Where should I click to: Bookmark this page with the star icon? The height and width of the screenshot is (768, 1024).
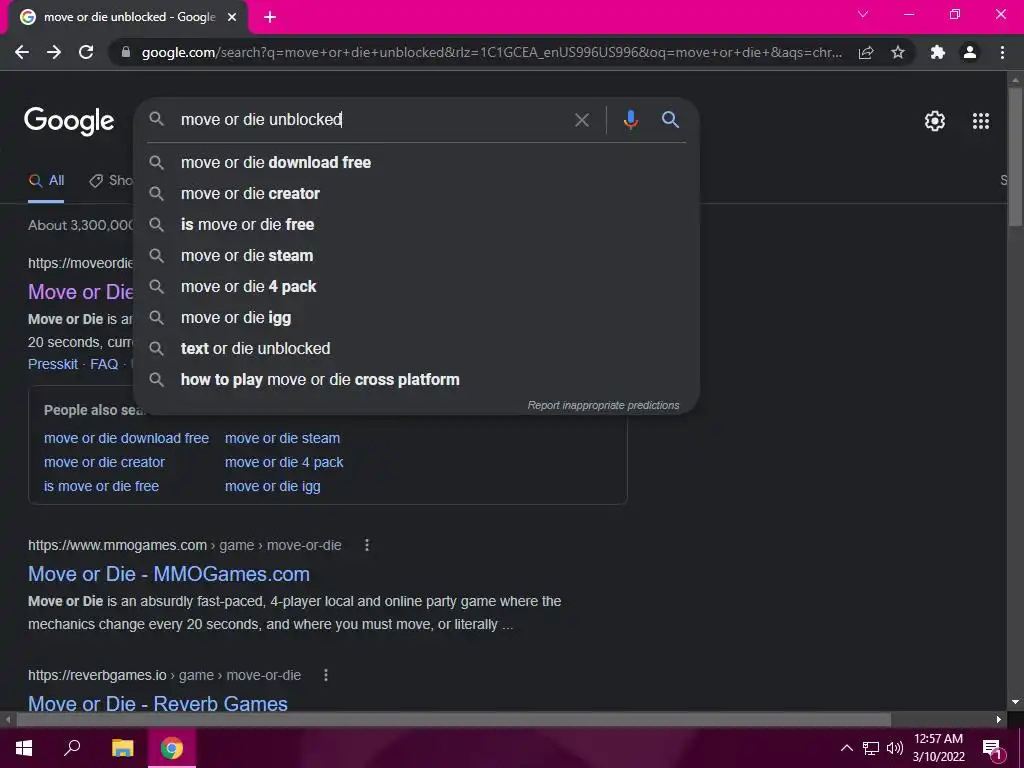(x=898, y=52)
